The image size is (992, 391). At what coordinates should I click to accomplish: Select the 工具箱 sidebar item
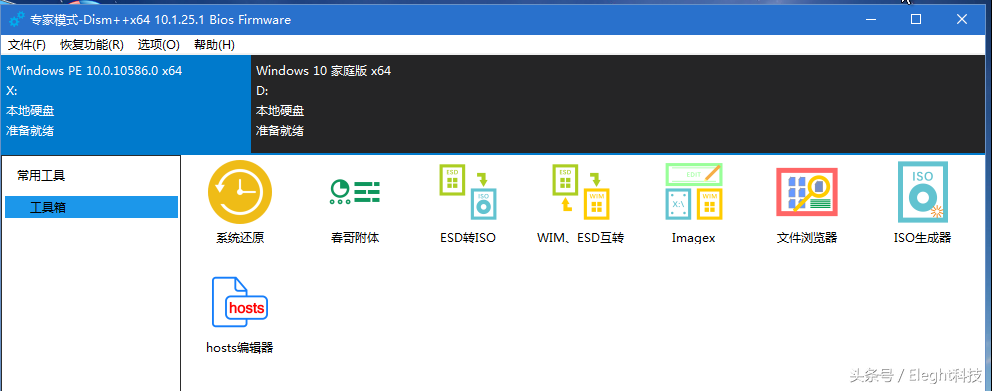point(91,207)
